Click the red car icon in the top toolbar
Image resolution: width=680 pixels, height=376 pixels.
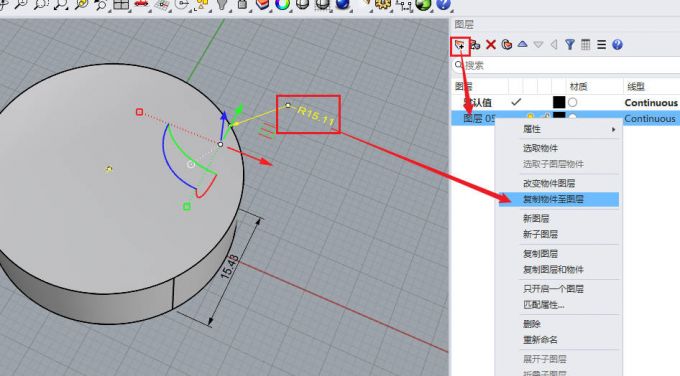pos(141,4)
